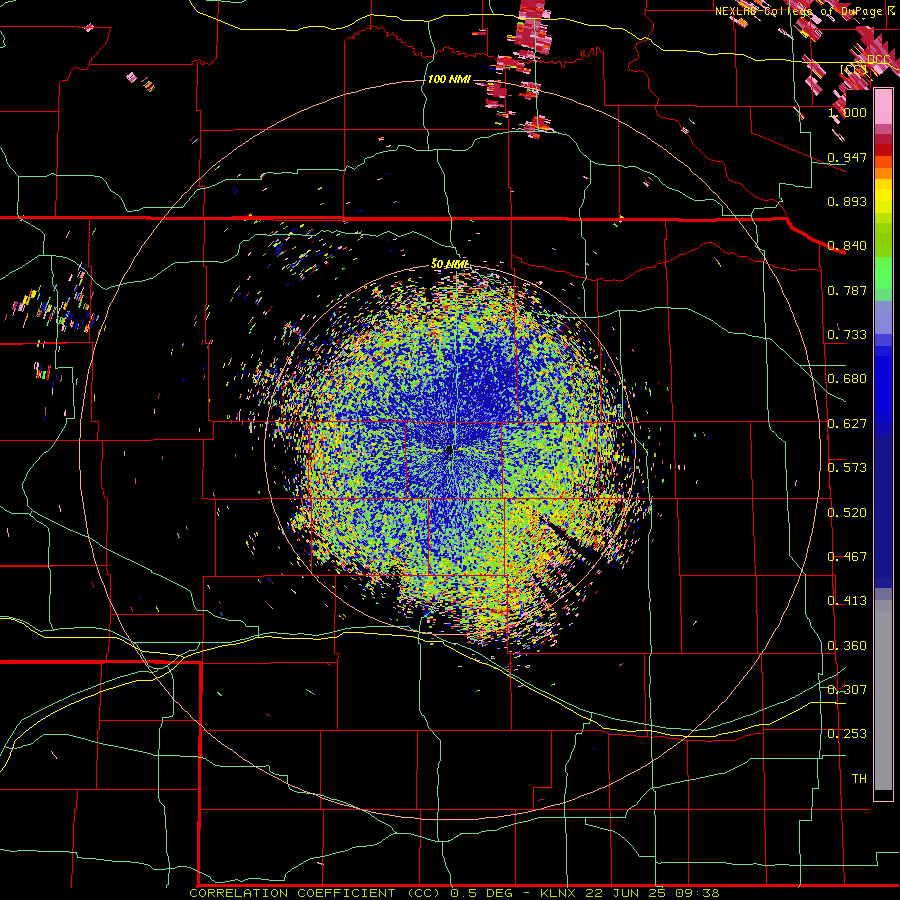The image size is (900, 900).
Task: Click the DCC label near top right
Action: [x=878, y=60]
